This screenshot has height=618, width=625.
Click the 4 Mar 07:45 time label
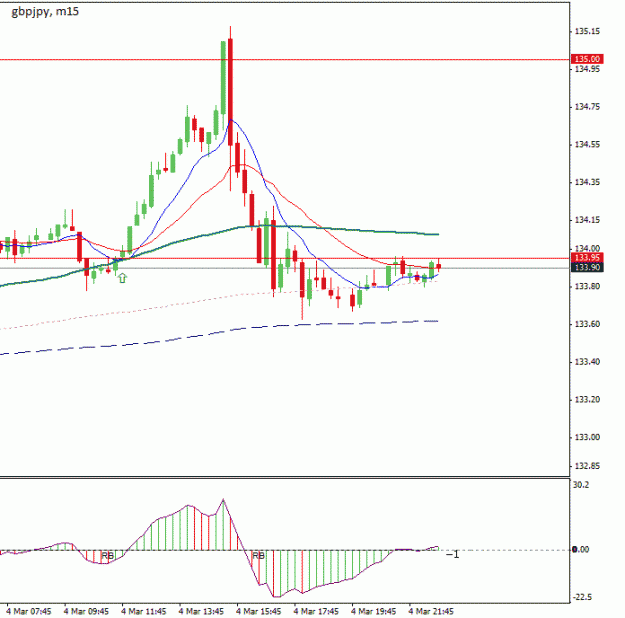[x=29, y=611]
